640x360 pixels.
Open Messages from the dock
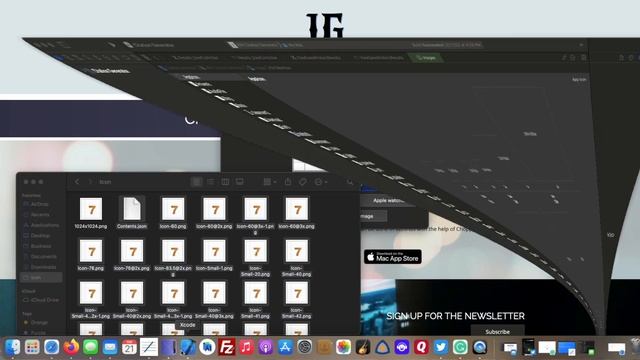click(90, 347)
